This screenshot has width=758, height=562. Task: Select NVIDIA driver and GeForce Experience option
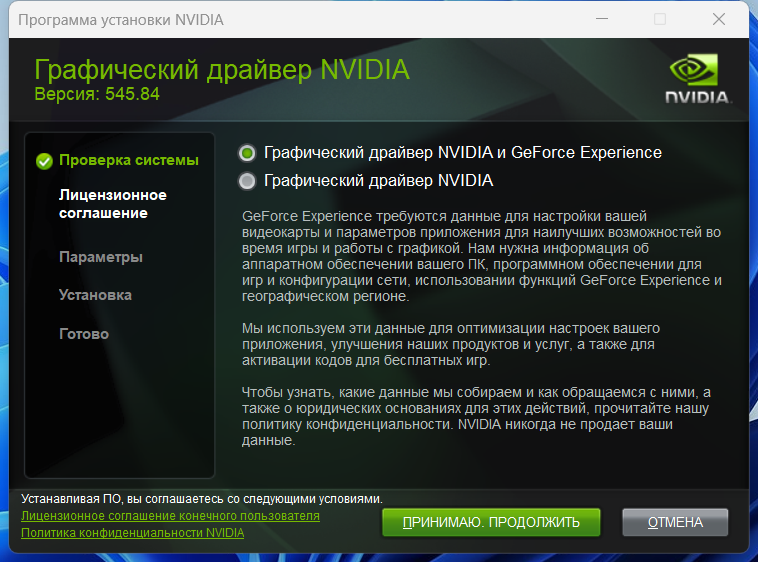point(247,153)
